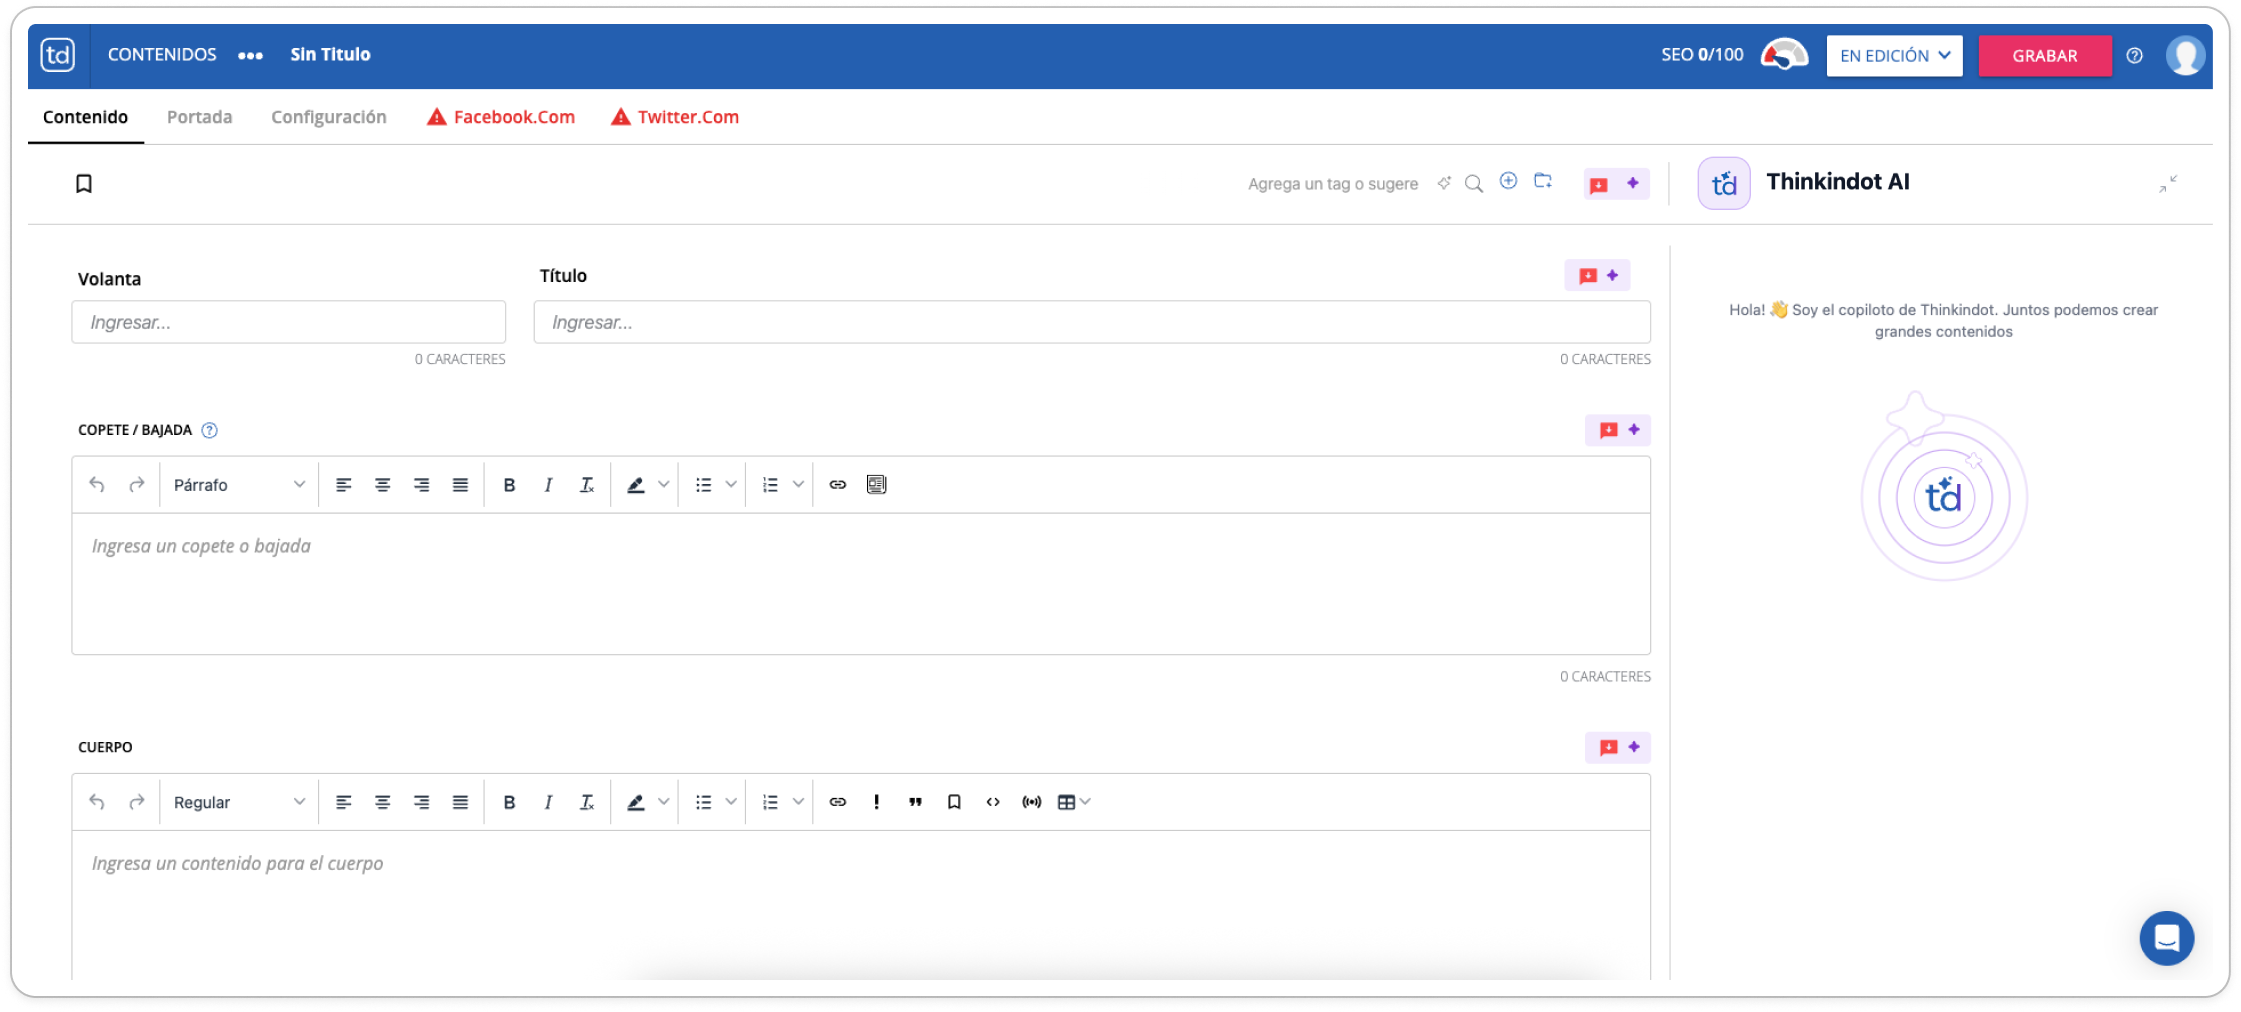Open the Regular style dropdown in Cuerpo
2241x1012 pixels.
point(239,802)
